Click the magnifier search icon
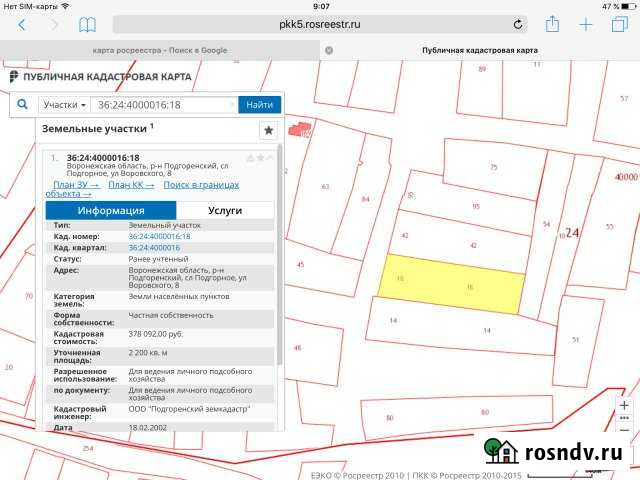The width and height of the screenshot is (640, 480). pos(22,104)
